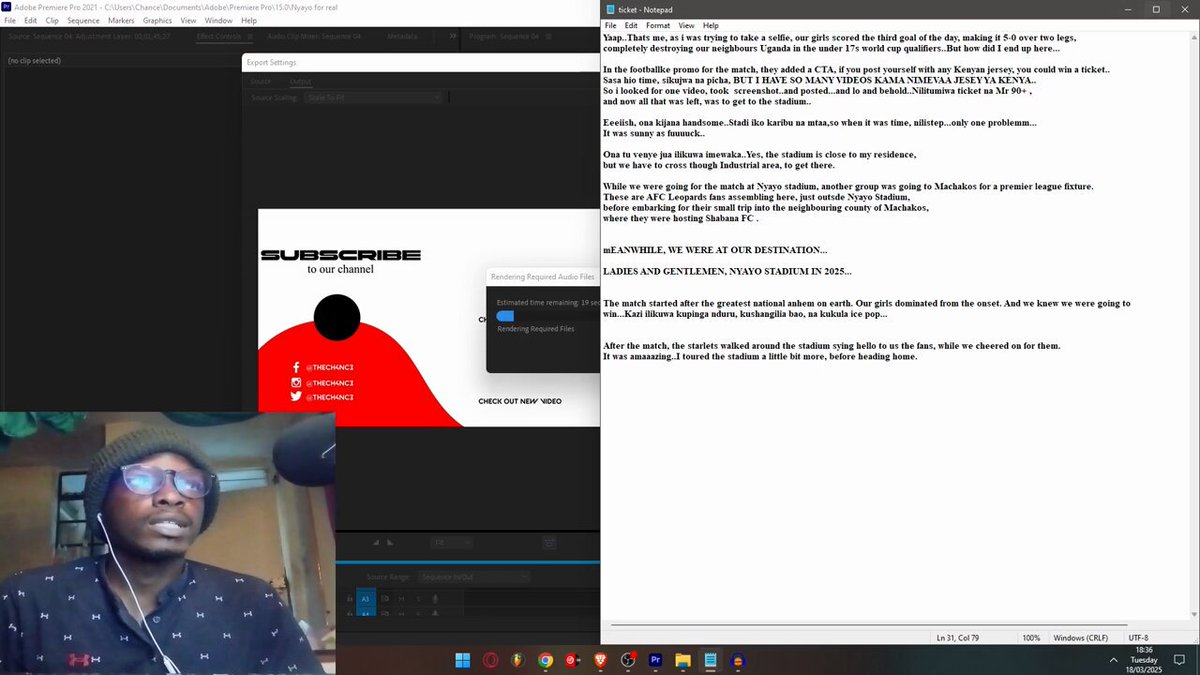Open the OBS-style recorder taskbar icon
Screen dimensions: 1200x675
[628, 660]
